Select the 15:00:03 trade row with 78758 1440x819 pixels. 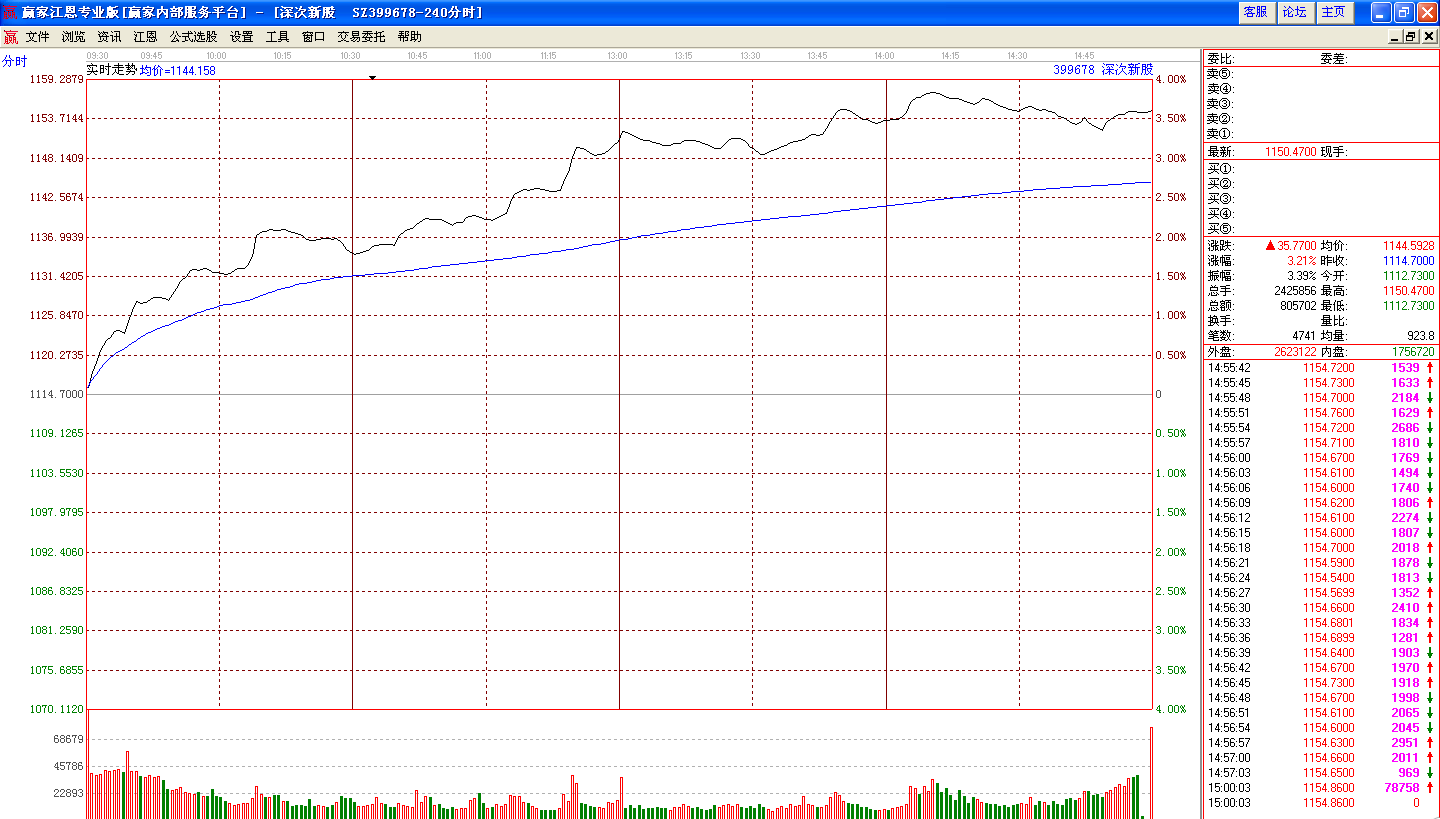1321,788
